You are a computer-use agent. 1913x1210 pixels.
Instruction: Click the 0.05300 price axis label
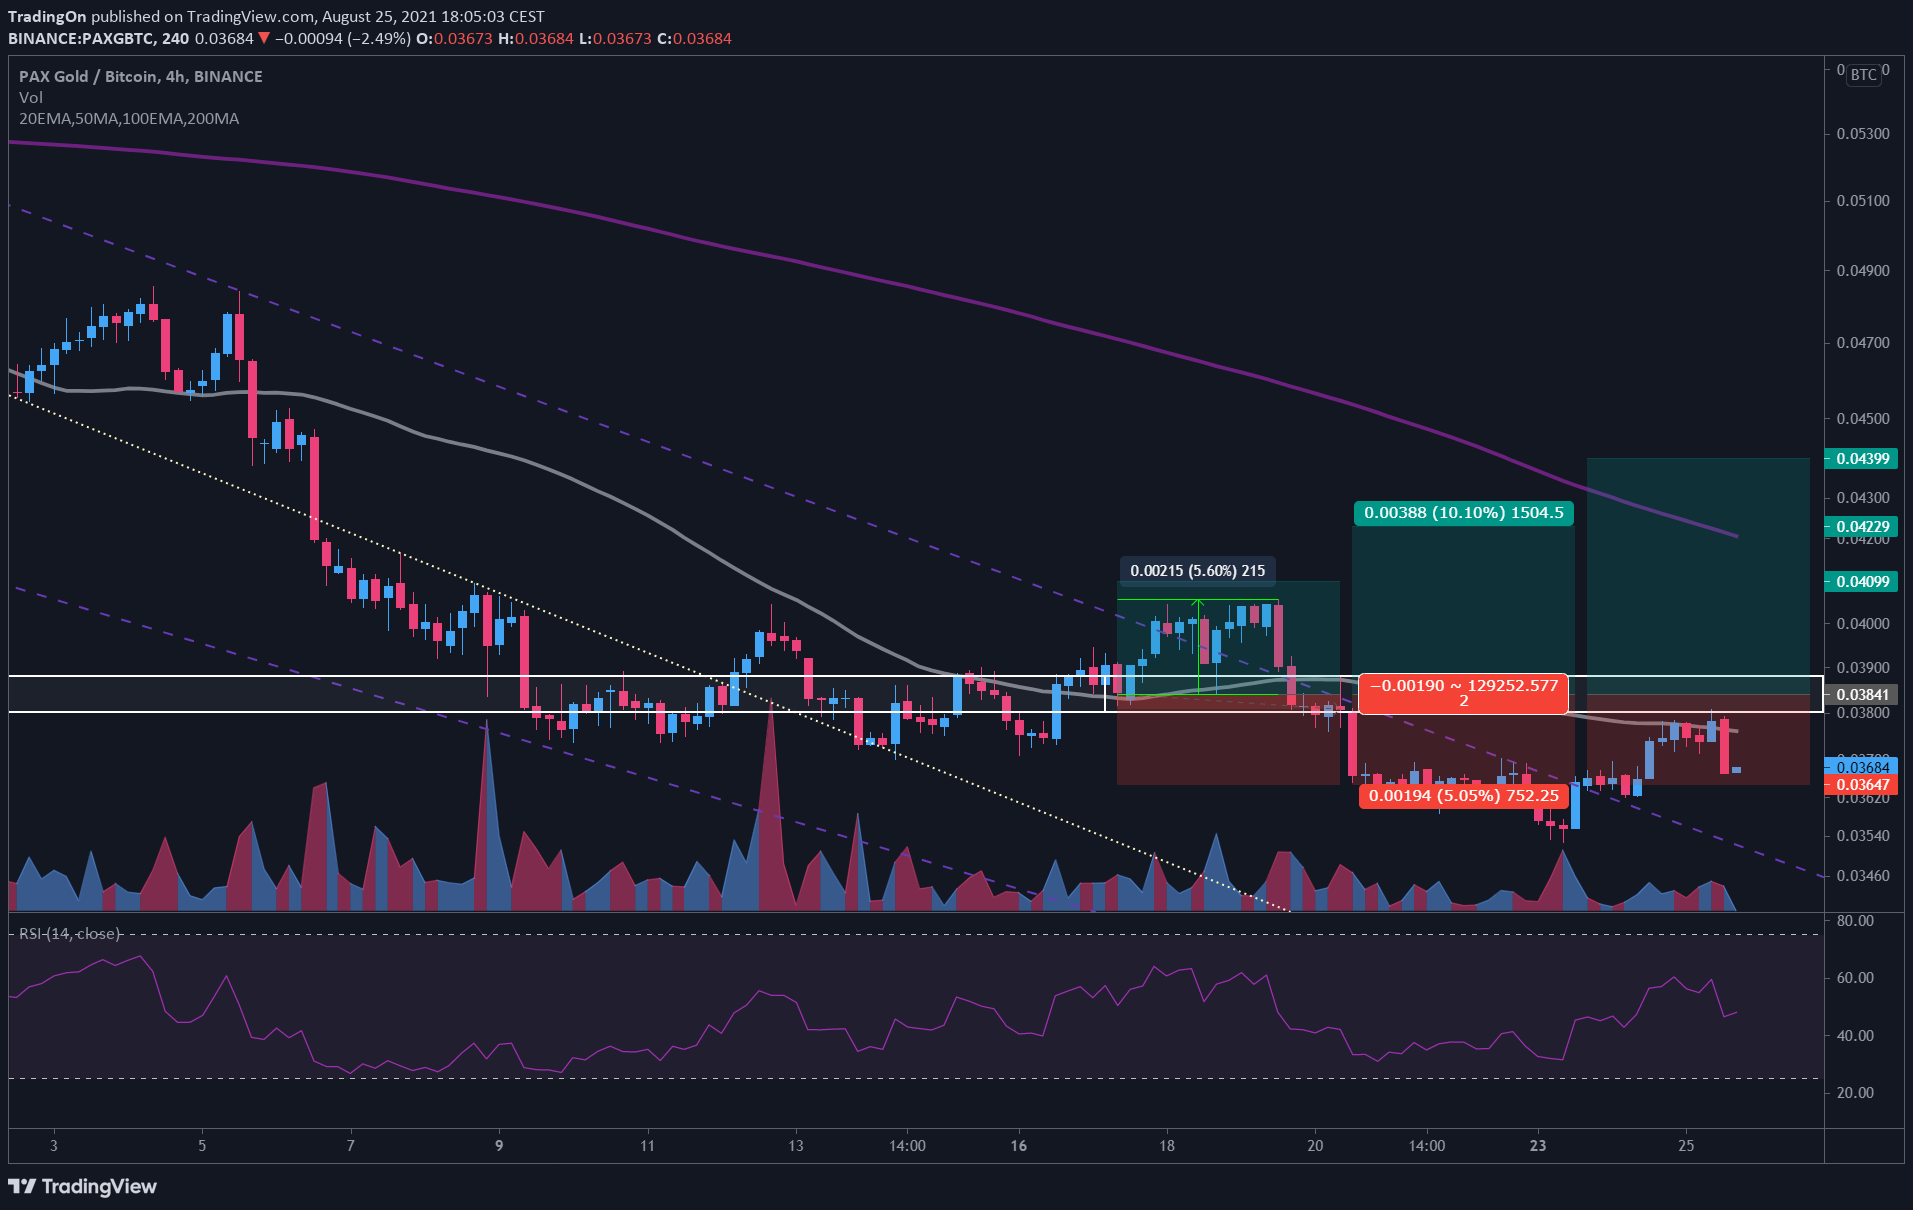coord(1863,134)
